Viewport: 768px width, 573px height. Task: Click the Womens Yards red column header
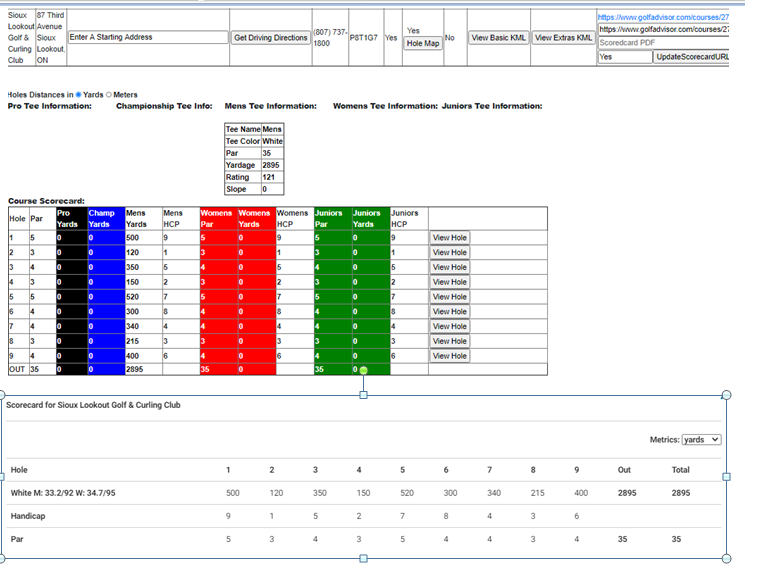[x=257, y=218]
